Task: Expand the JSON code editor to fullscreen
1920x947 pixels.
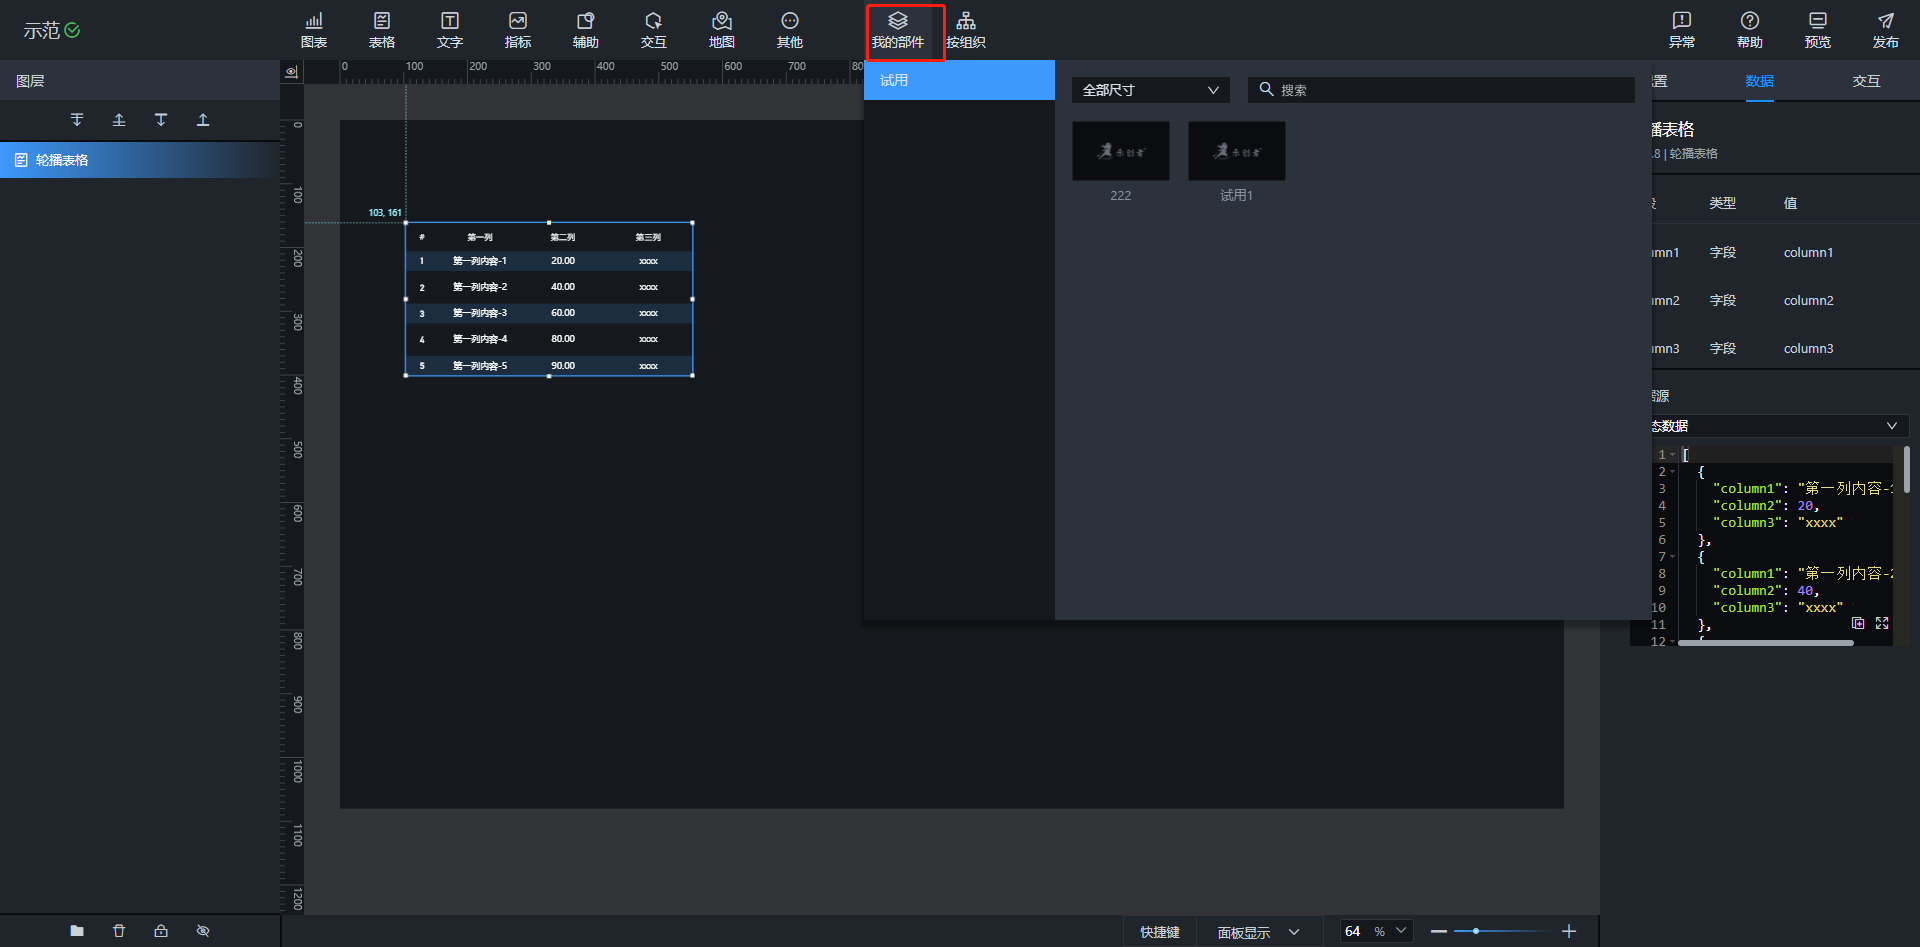Action: (1882, 623)
